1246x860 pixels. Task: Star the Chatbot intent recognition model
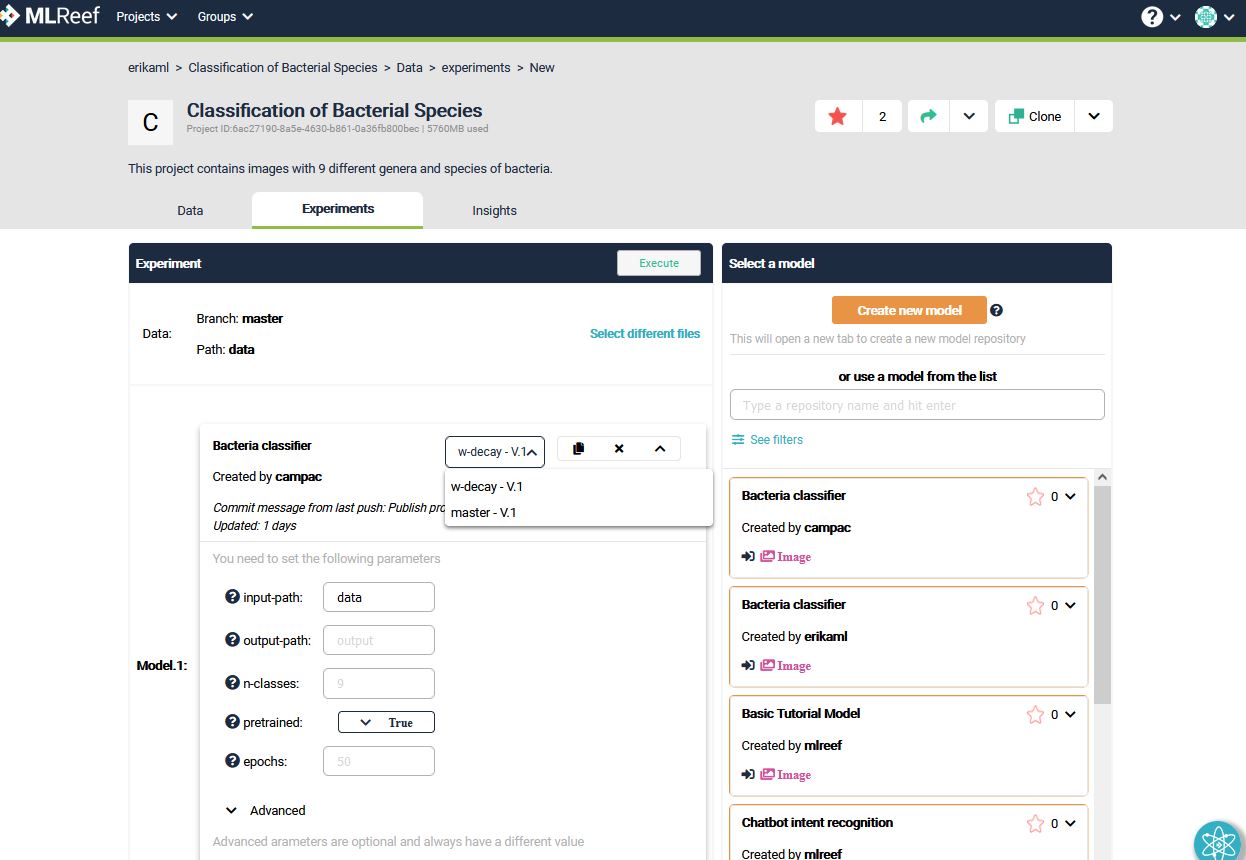coord(1035,823)
